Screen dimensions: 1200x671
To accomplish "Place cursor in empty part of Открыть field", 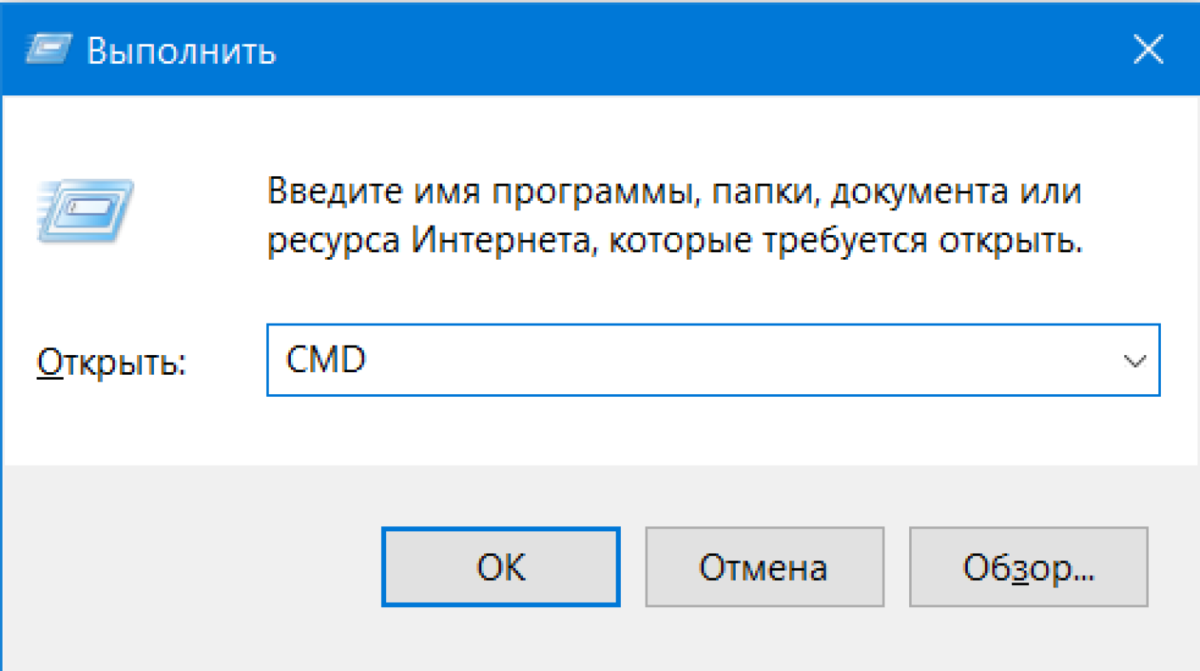I will point(740,360).
